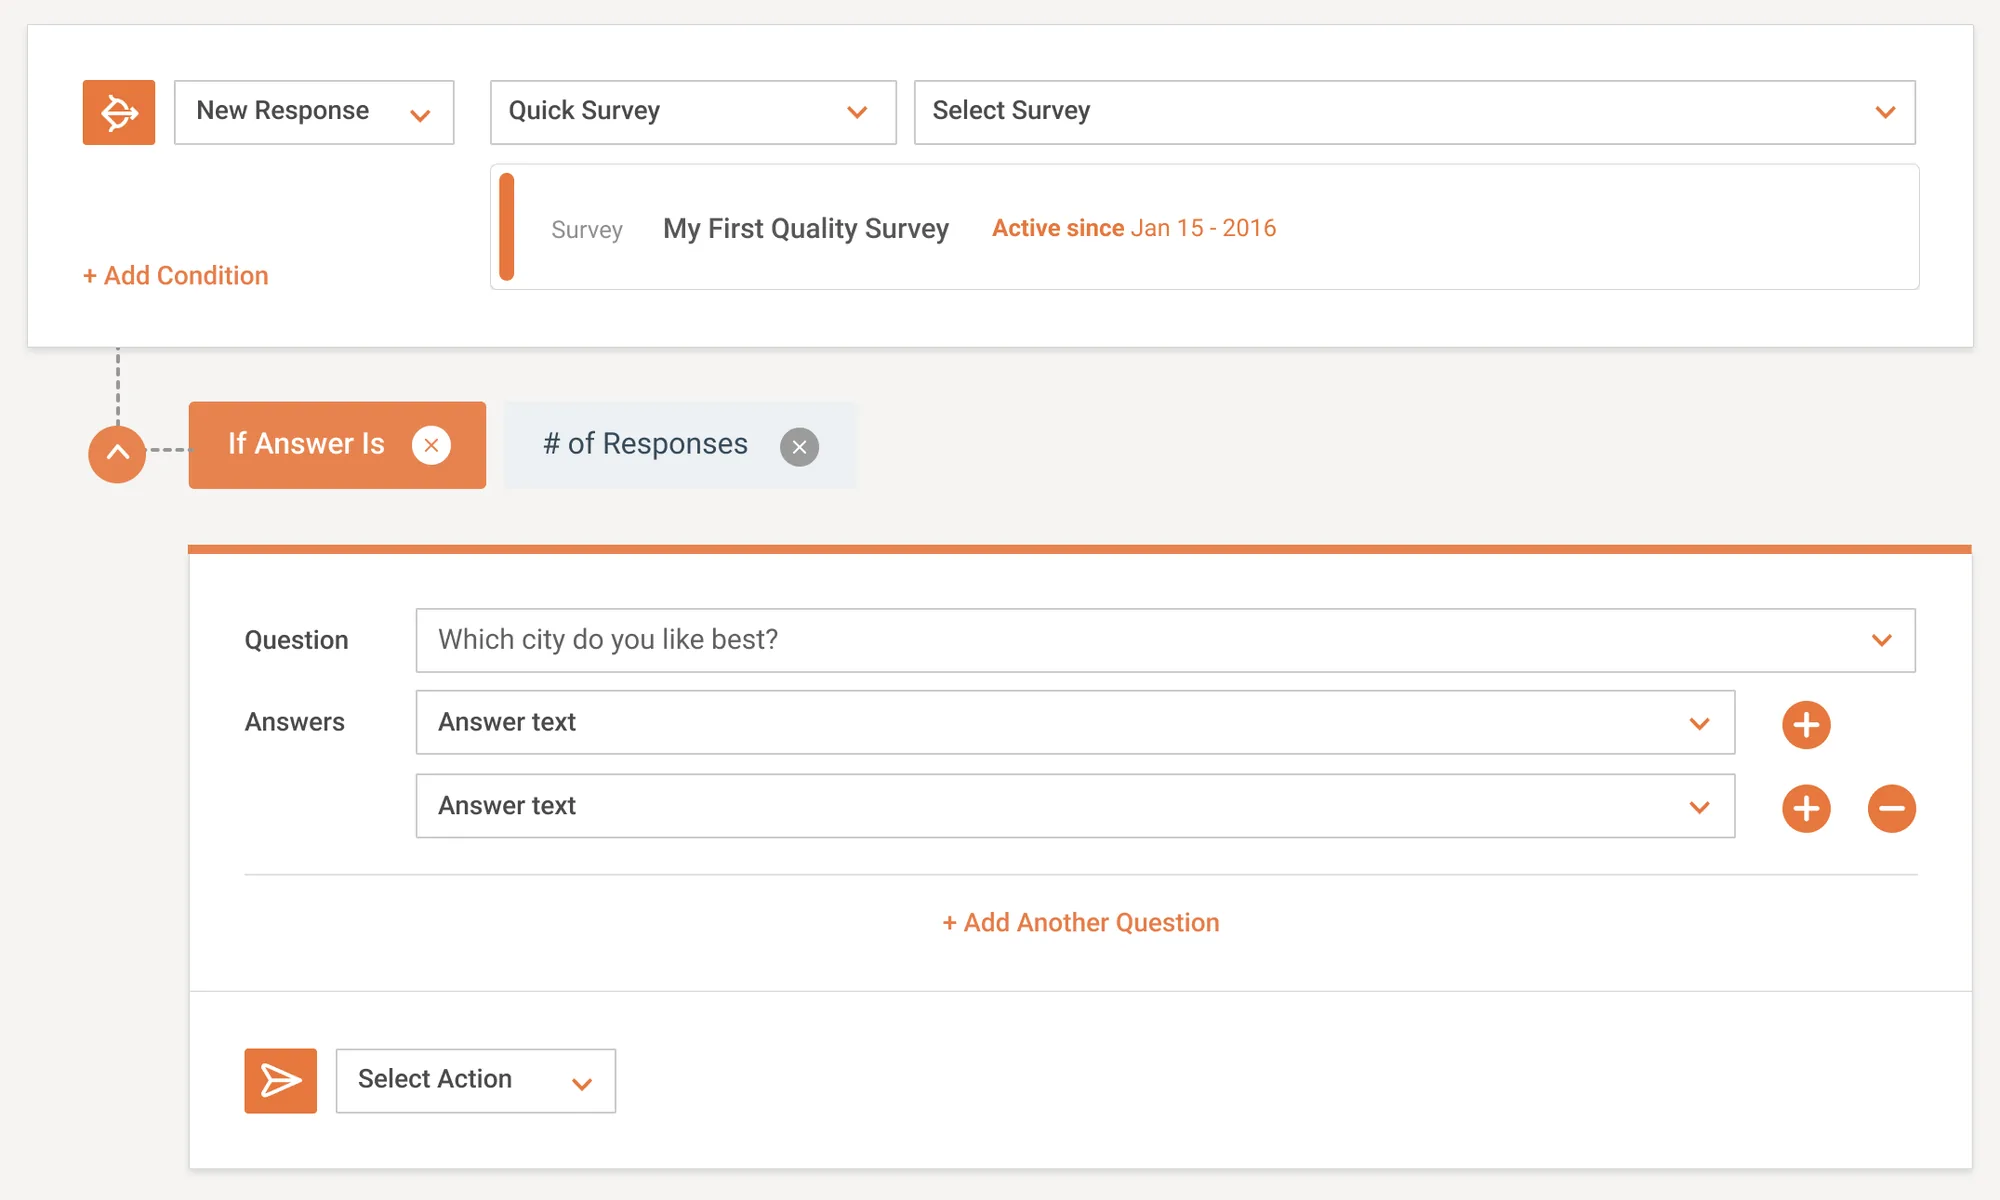Click the + Add Condition link
2000x1200 pixels.
tap(176, 275)
